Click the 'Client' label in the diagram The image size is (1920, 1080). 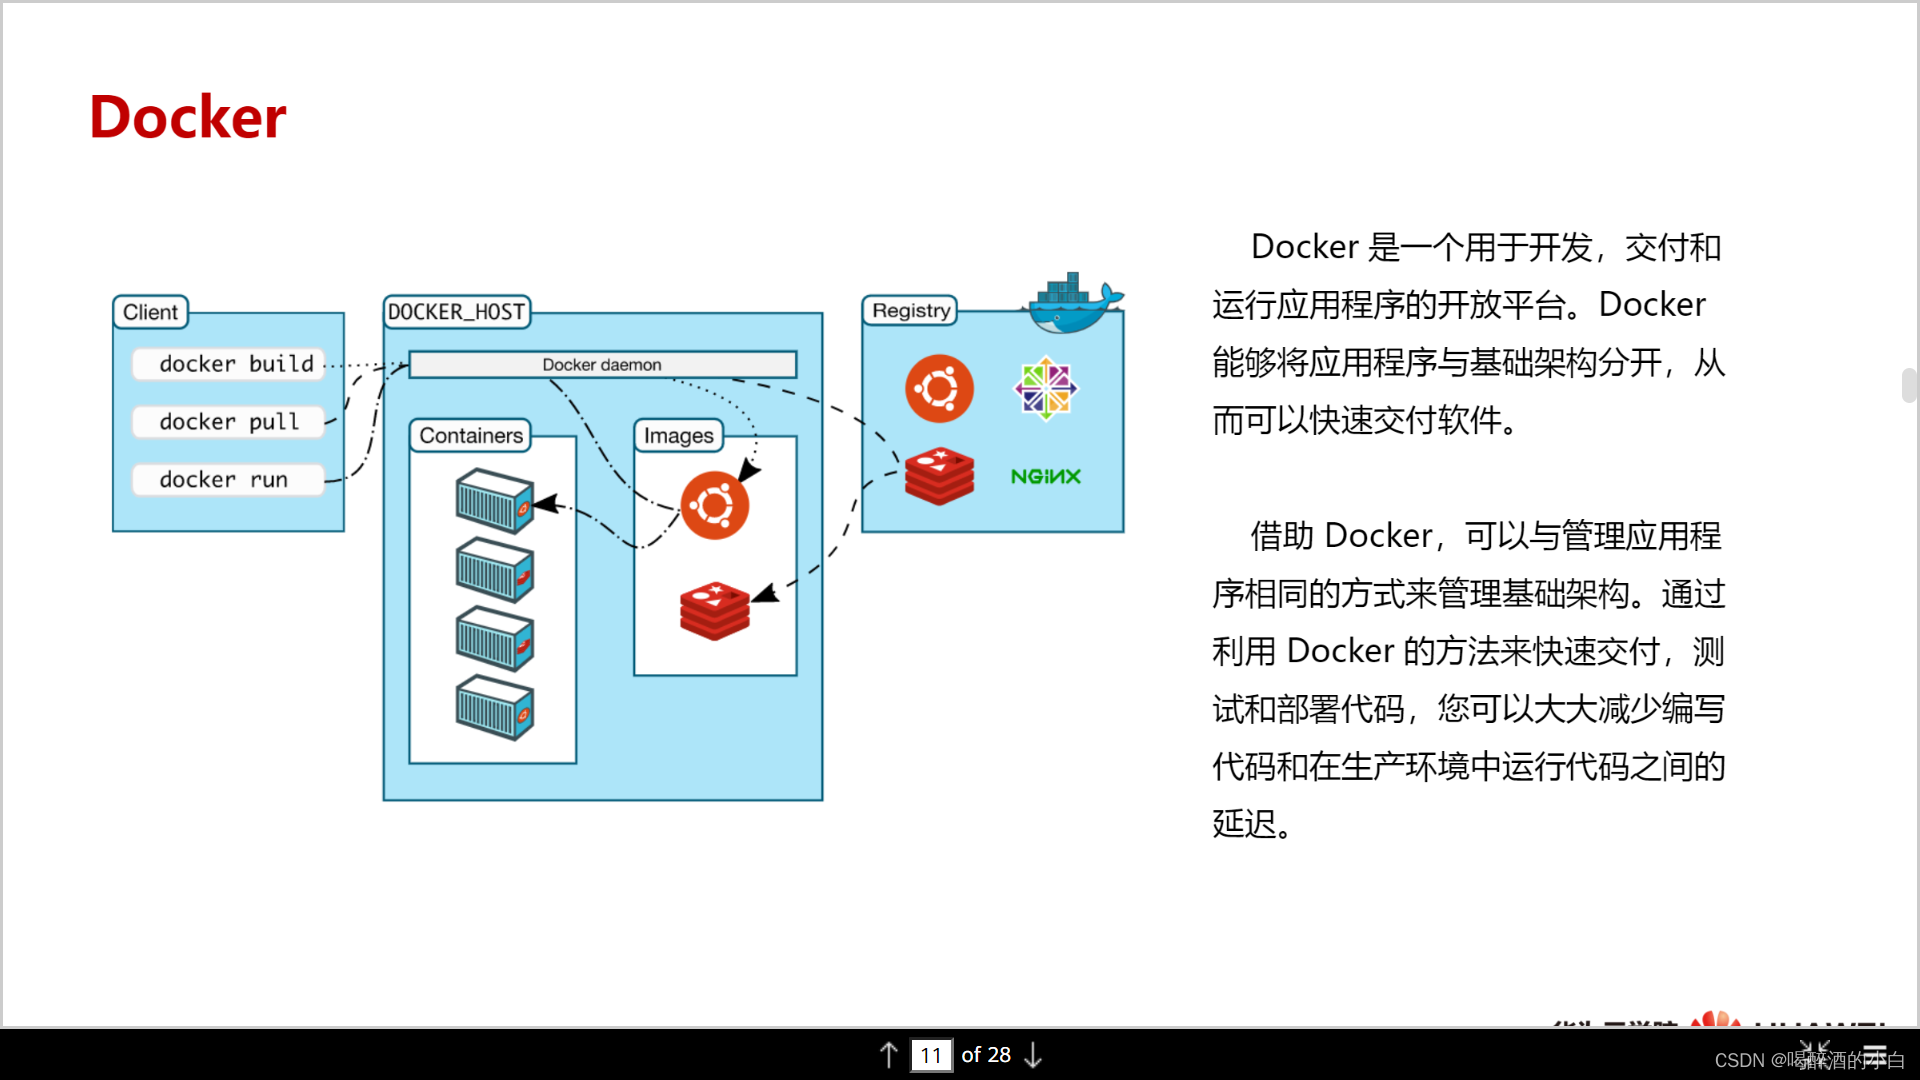pos(150,312)
